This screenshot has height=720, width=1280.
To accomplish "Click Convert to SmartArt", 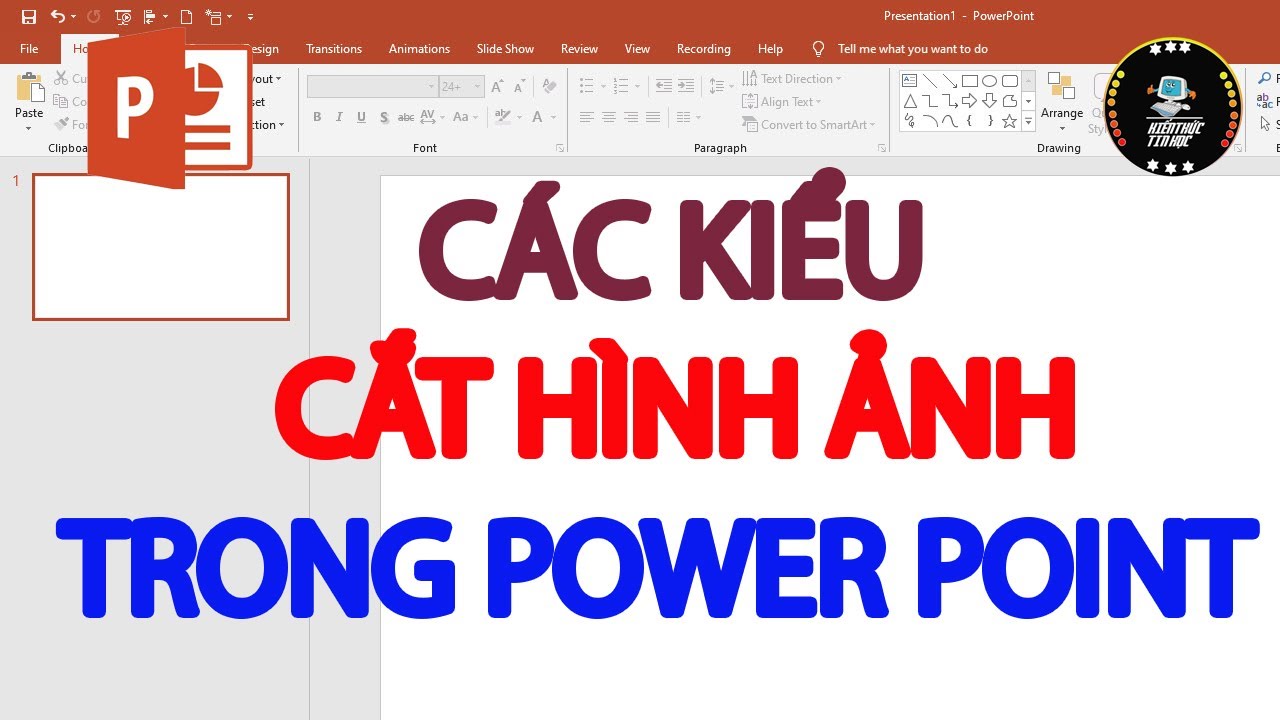I will click(809, 125).
